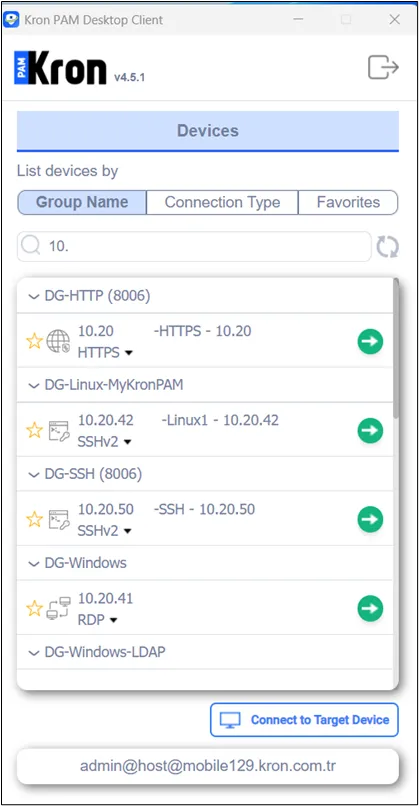
Task: Collapse the DG-Windows-LDAP group
Action: [34, 652]
